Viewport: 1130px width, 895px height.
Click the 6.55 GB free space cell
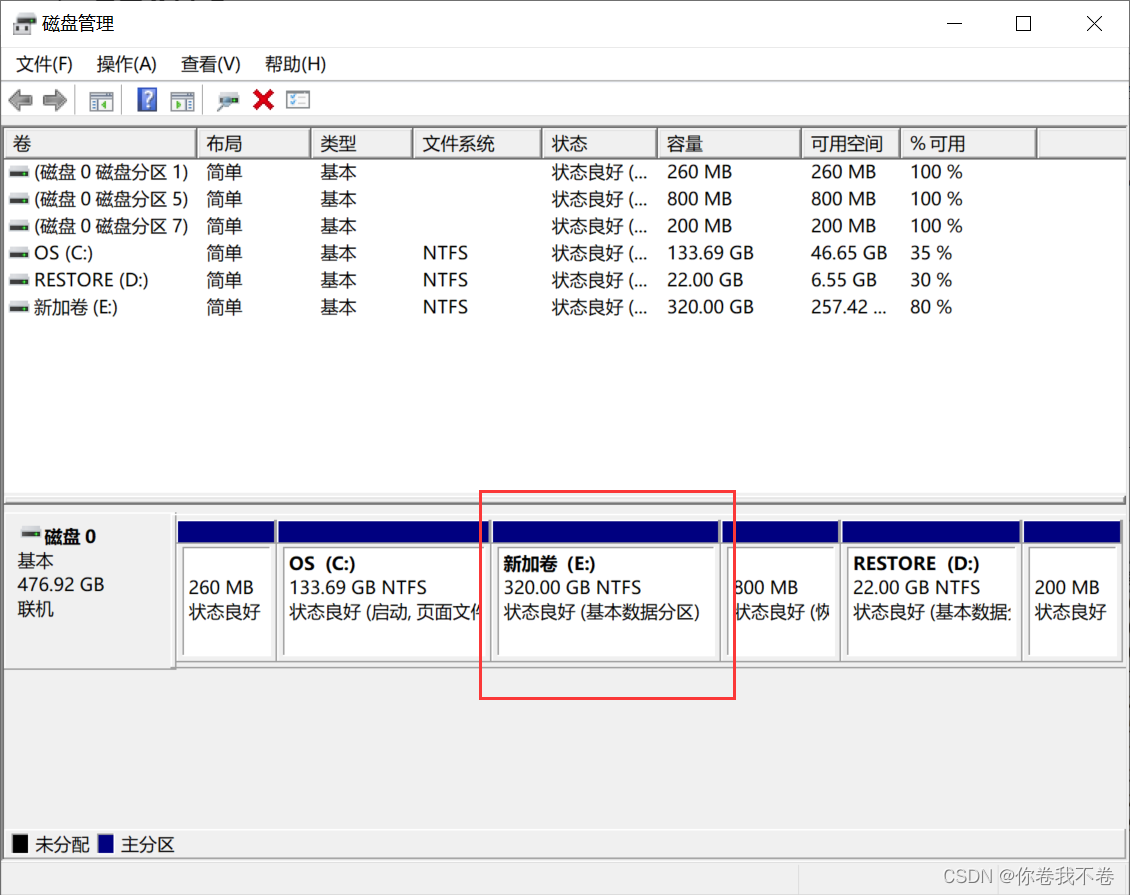(x=843, y=280)
